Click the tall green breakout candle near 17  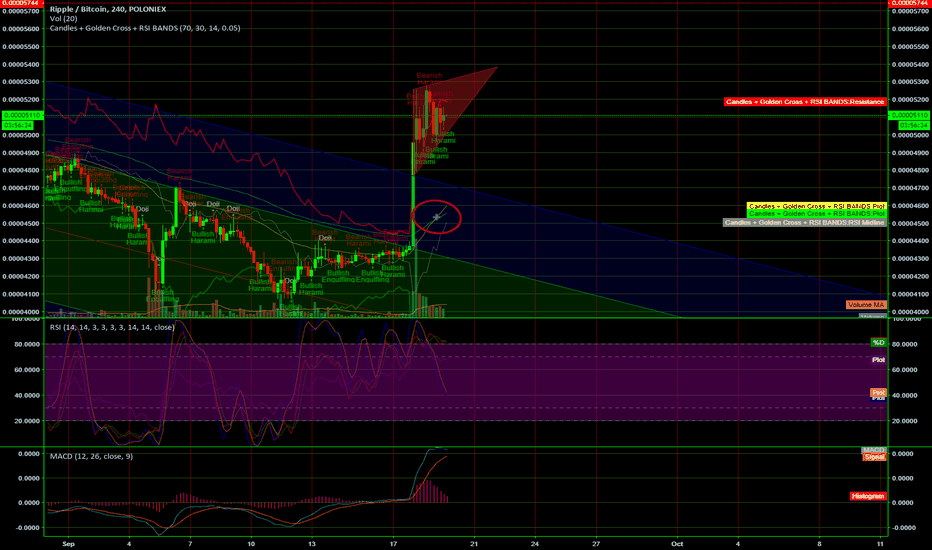[x=413, y=196]
